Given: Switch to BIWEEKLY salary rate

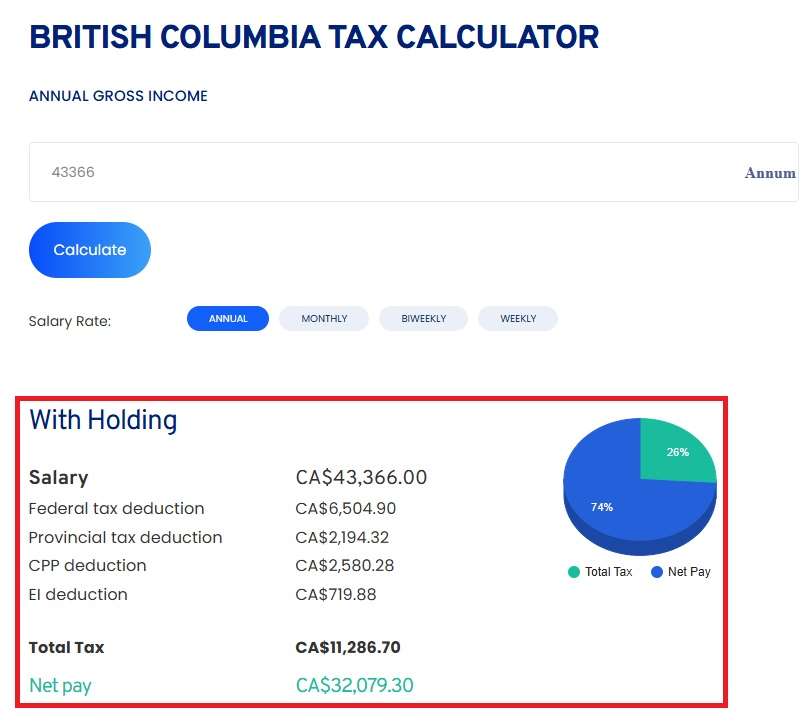Looking at the screenshot, I should click(x=423, y=318).
